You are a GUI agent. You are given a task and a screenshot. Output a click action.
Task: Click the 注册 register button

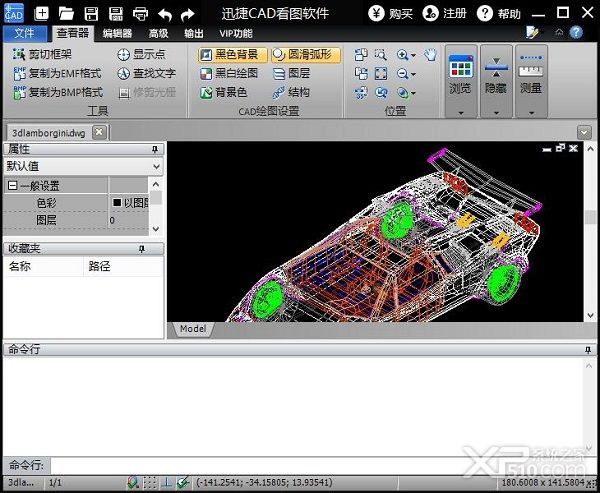tap(445, 13)
